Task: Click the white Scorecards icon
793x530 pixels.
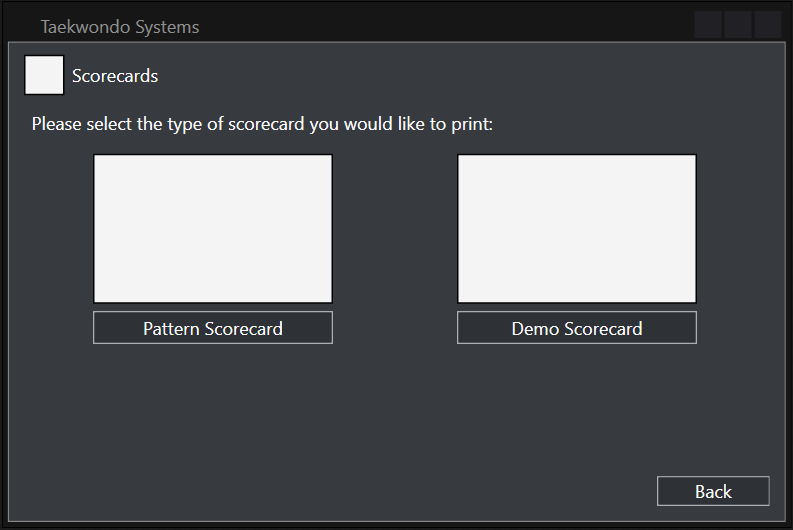Action: click(44, 75)
